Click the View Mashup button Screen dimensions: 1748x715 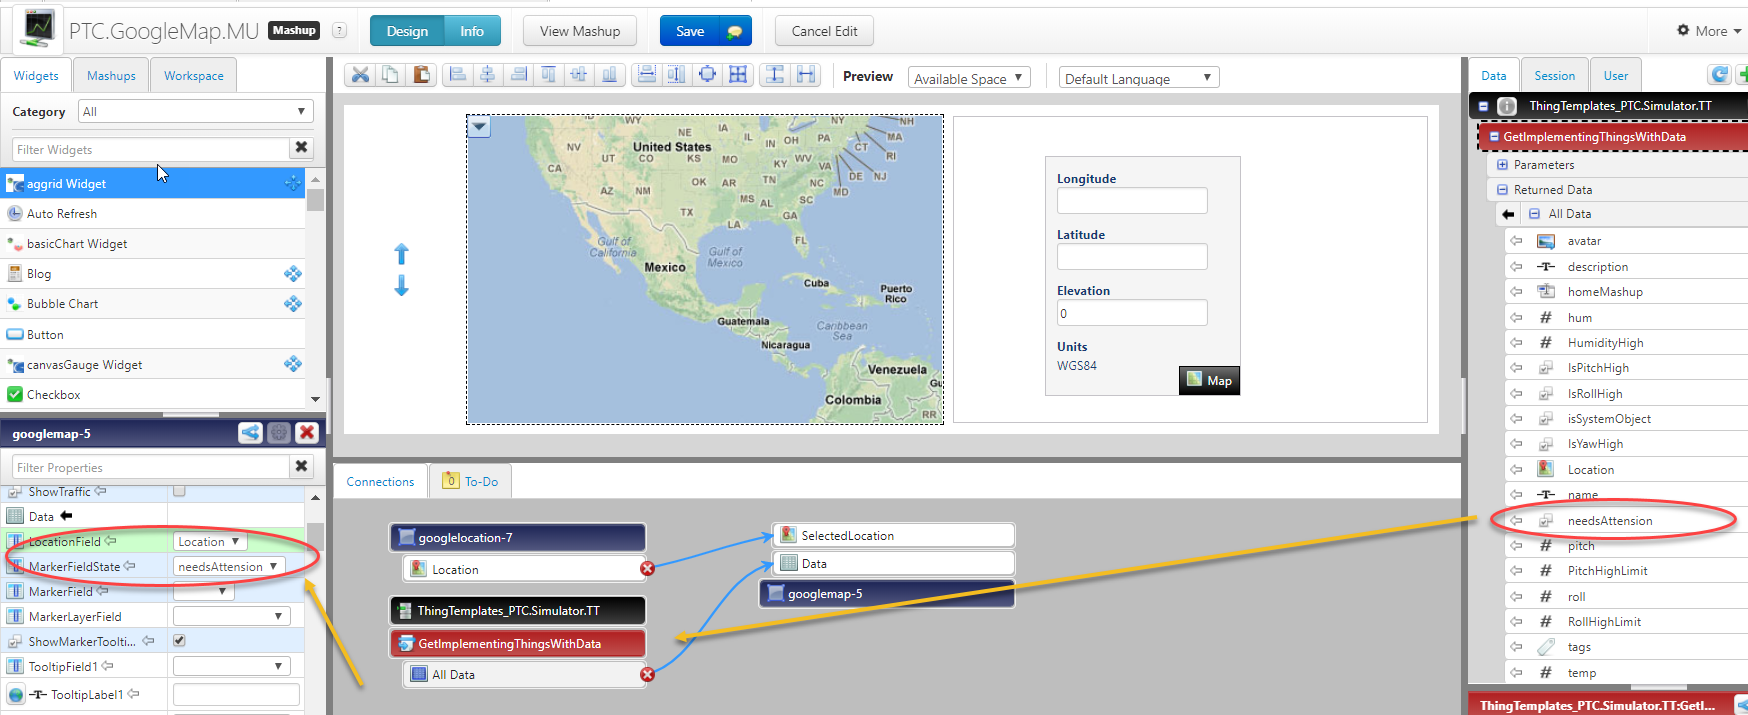pos(580,31)
